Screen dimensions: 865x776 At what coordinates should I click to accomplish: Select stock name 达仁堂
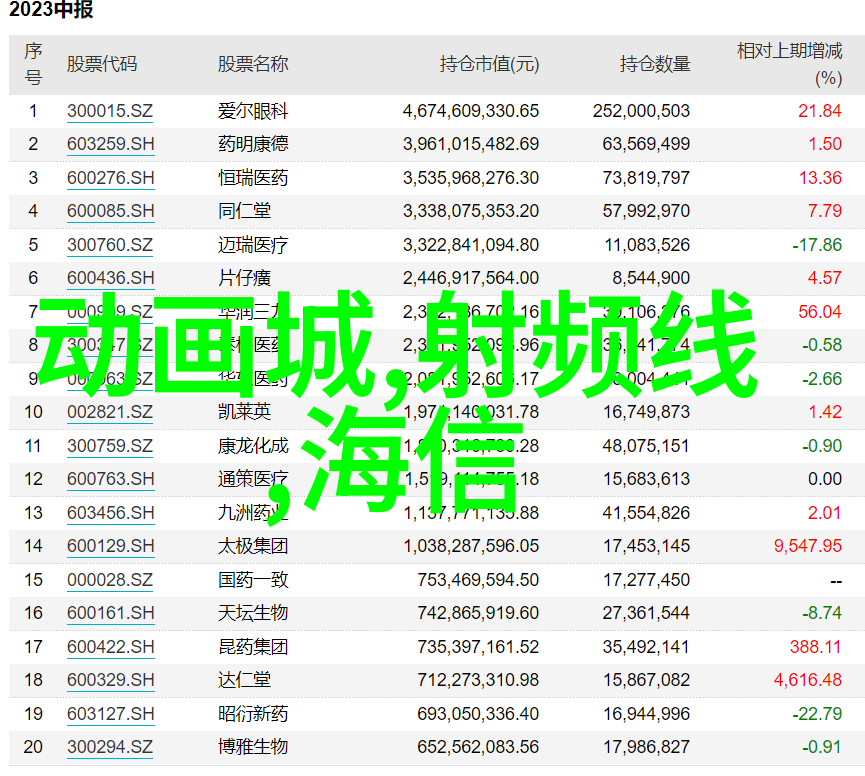coord(244,680)
